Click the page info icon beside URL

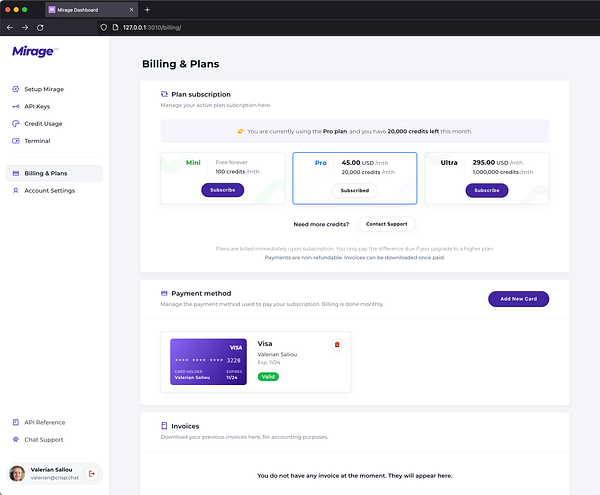[115, 28]
